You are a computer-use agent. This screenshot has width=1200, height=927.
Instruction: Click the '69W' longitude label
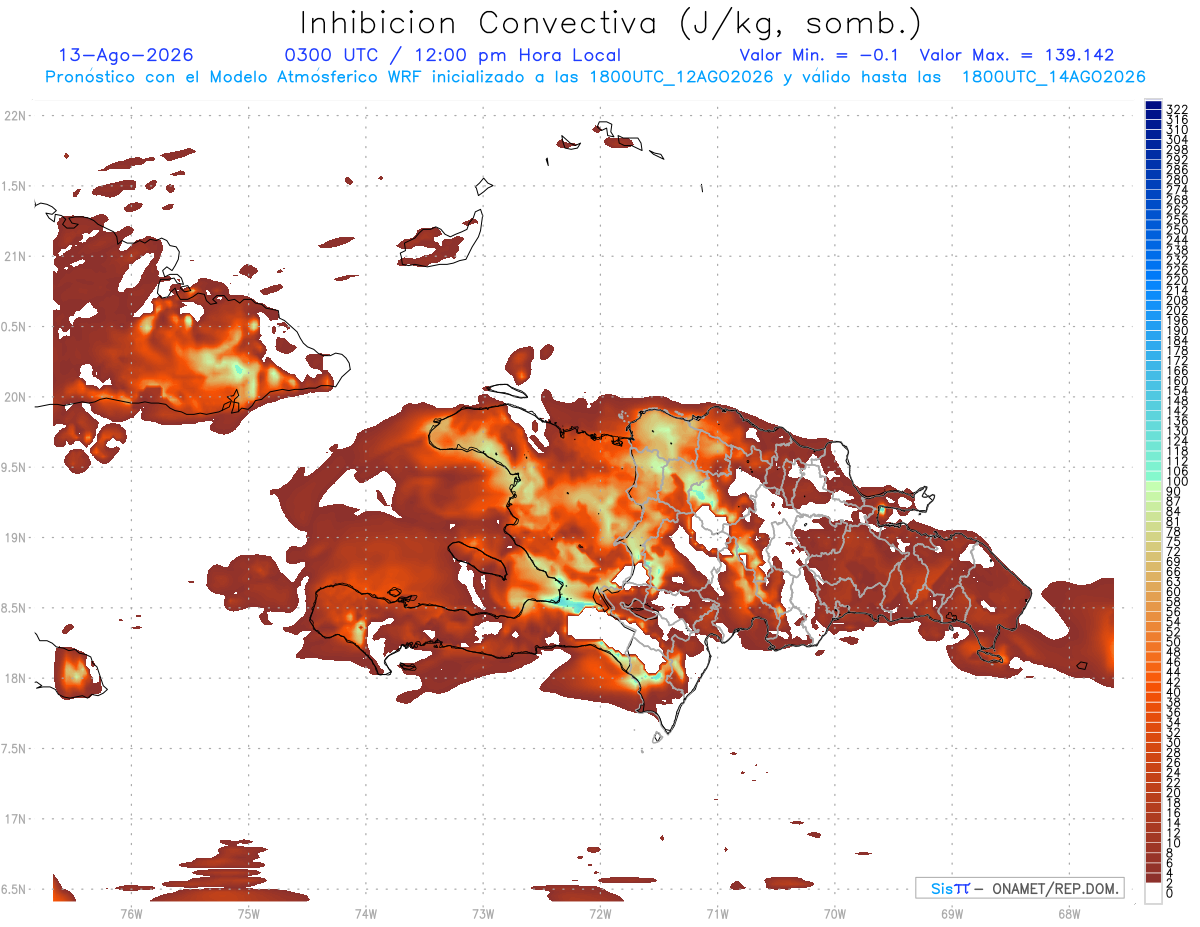click(951, 913)
